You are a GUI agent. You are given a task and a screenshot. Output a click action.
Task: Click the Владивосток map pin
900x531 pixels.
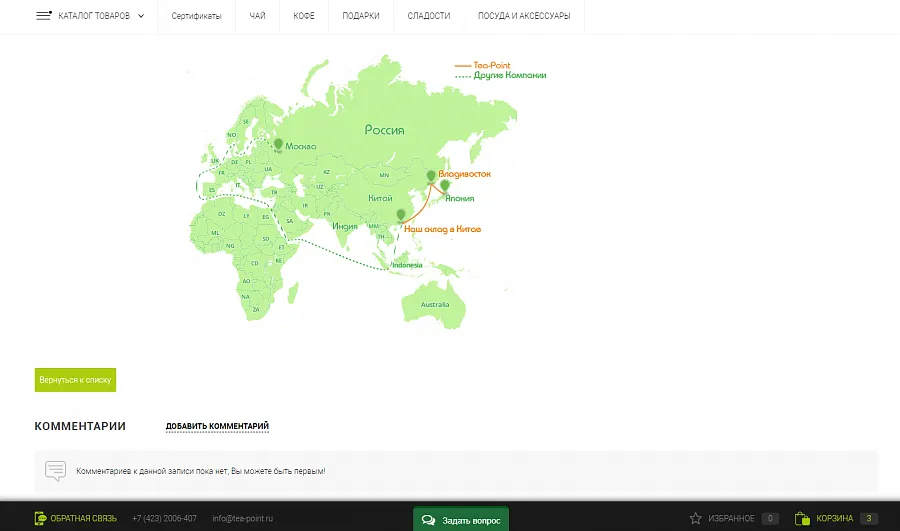431,177
